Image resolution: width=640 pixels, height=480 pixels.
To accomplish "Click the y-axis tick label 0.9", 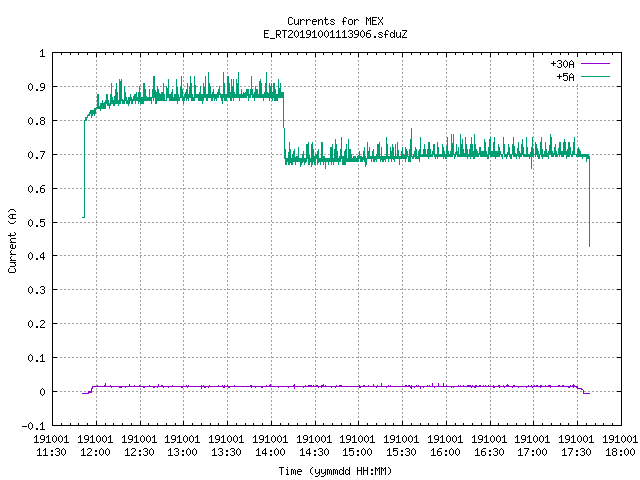I will pyautogui.click(x=36, y=87).
